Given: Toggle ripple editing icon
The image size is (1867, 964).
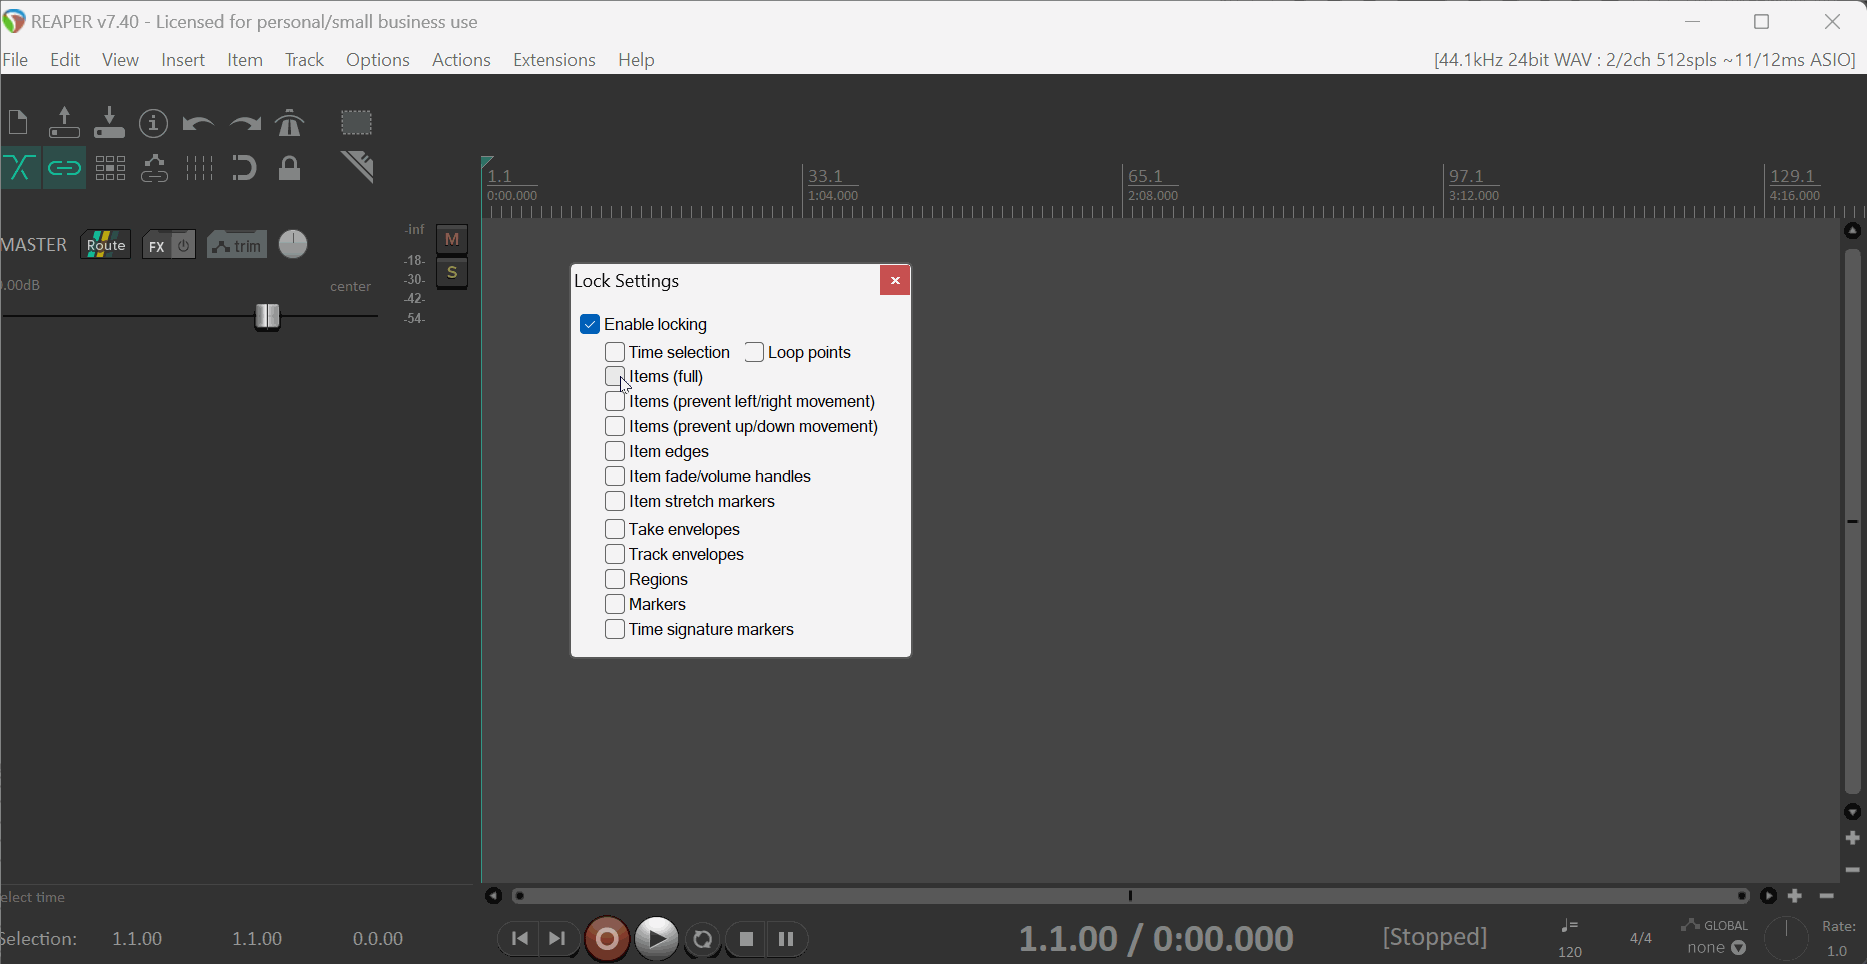Looking at the screenshot, I should pyautogui.click(x=110, y=168).
